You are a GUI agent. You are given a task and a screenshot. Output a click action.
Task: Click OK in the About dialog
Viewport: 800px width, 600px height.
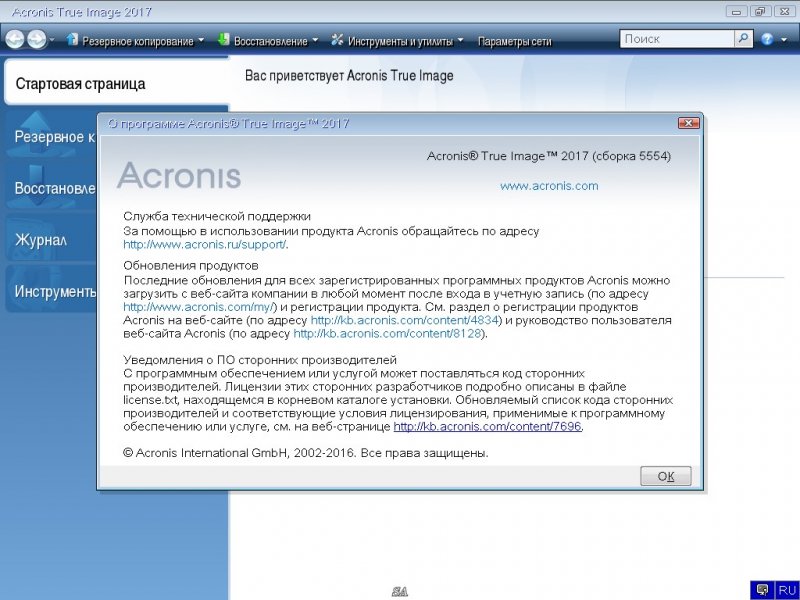(666, 476)
